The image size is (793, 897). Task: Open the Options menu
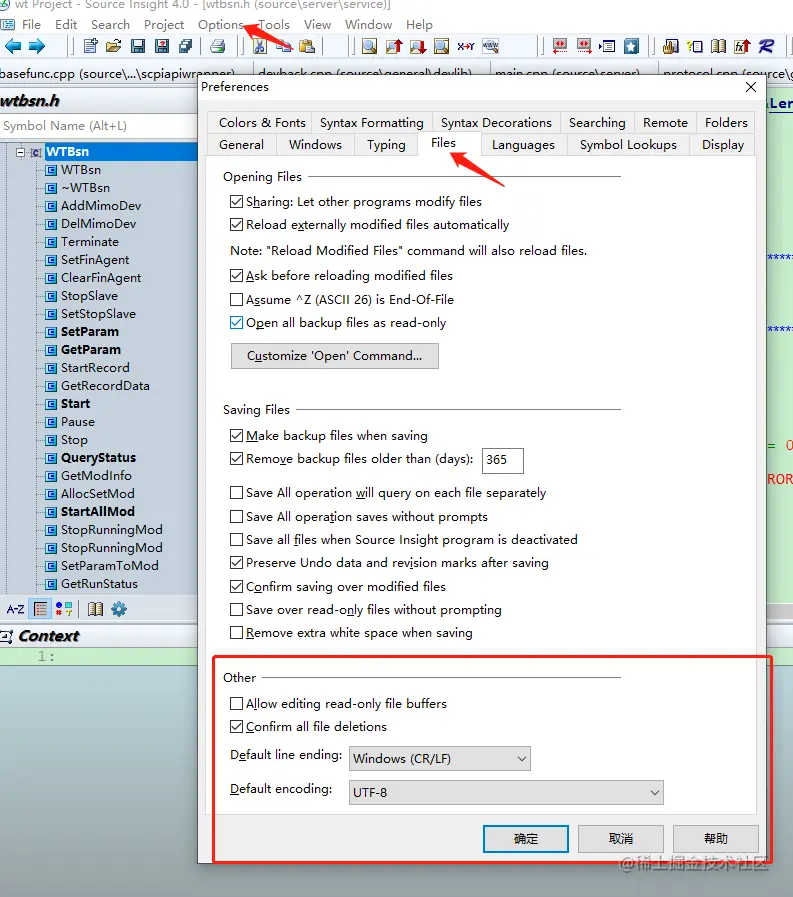221,25
